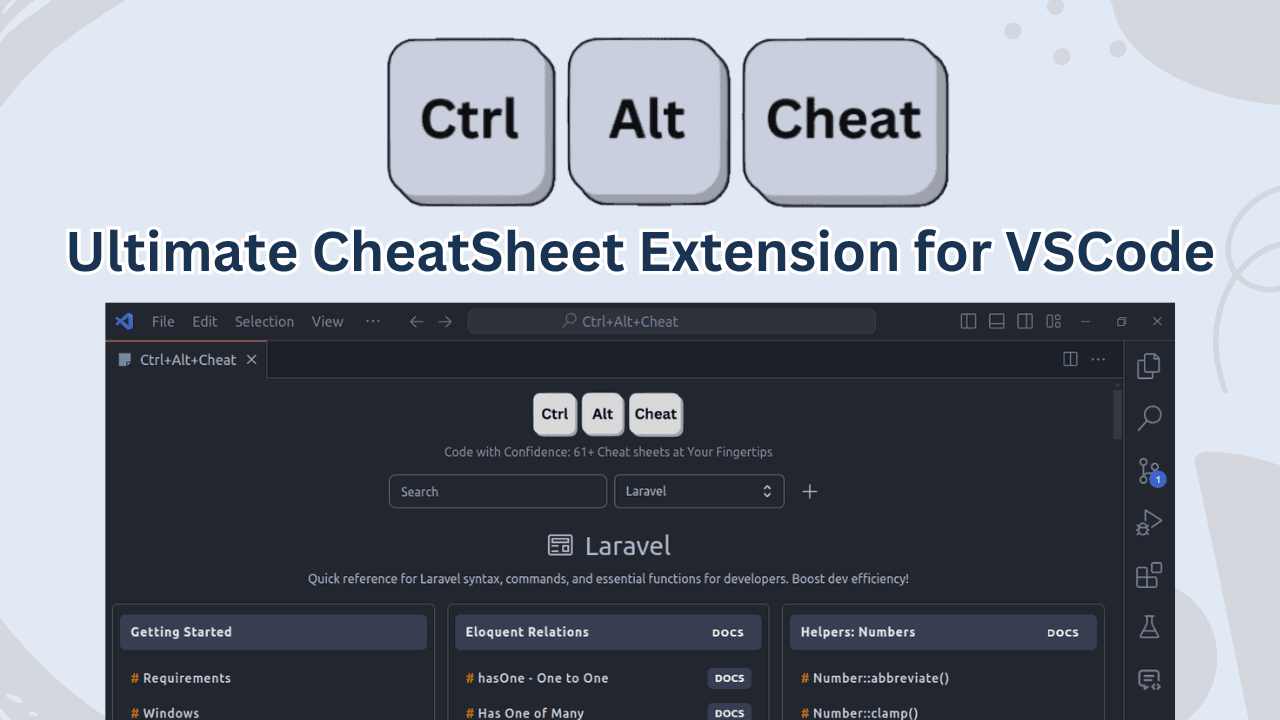Open the Testing flask icon
The image size is (1280, 720).
[1149, 627]
